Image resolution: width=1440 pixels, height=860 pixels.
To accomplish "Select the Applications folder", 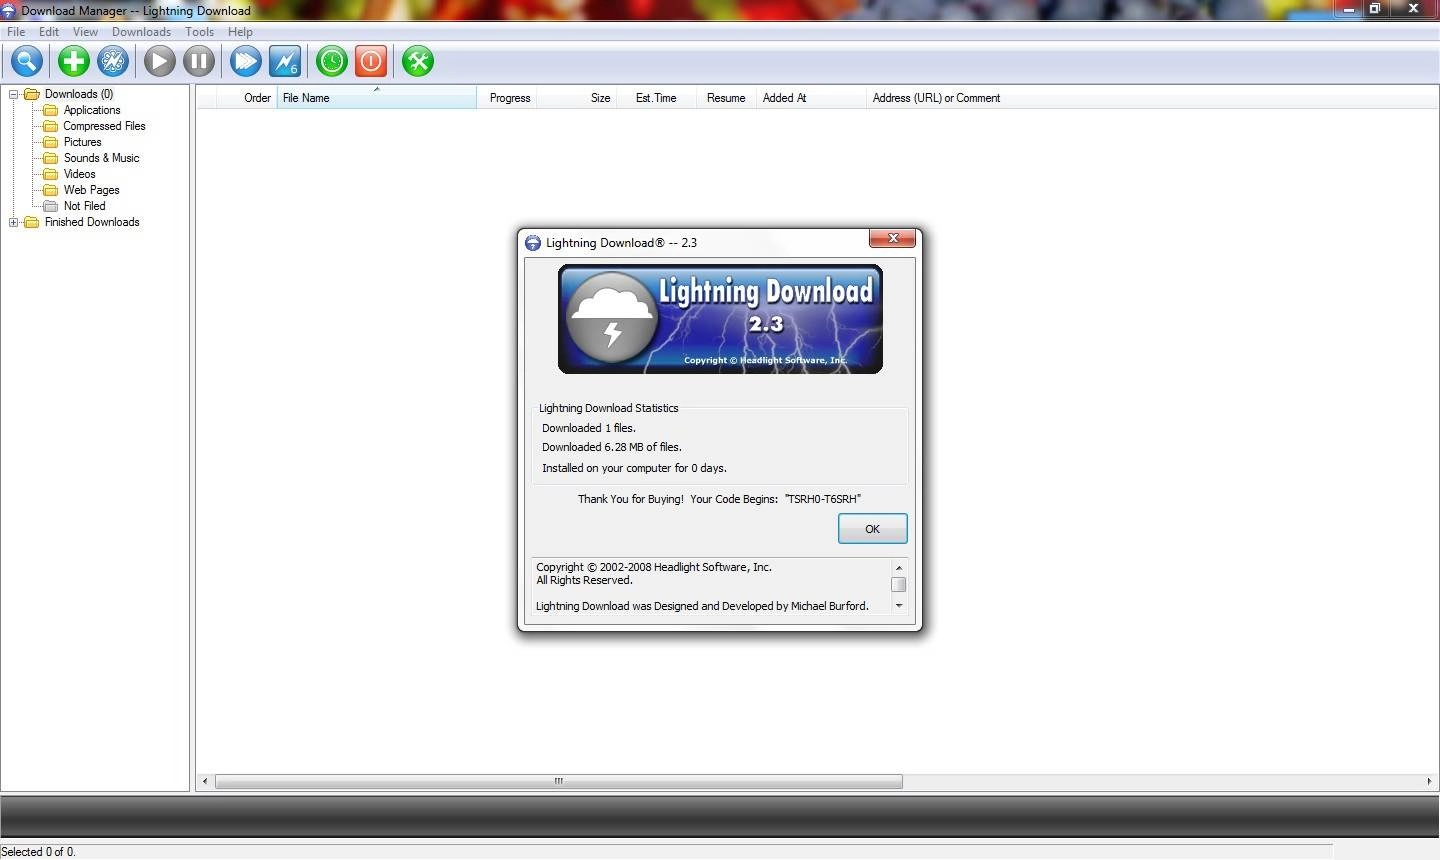I will click(x=91, y=110).
